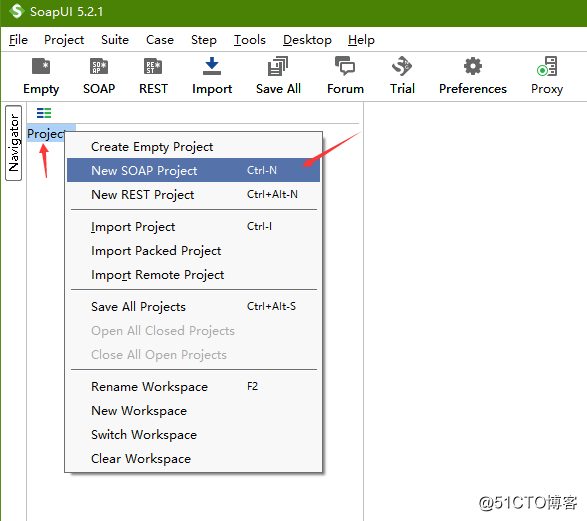Open the Help menu
The width and height of the screenshot is (587, 521).
[361, 40]
